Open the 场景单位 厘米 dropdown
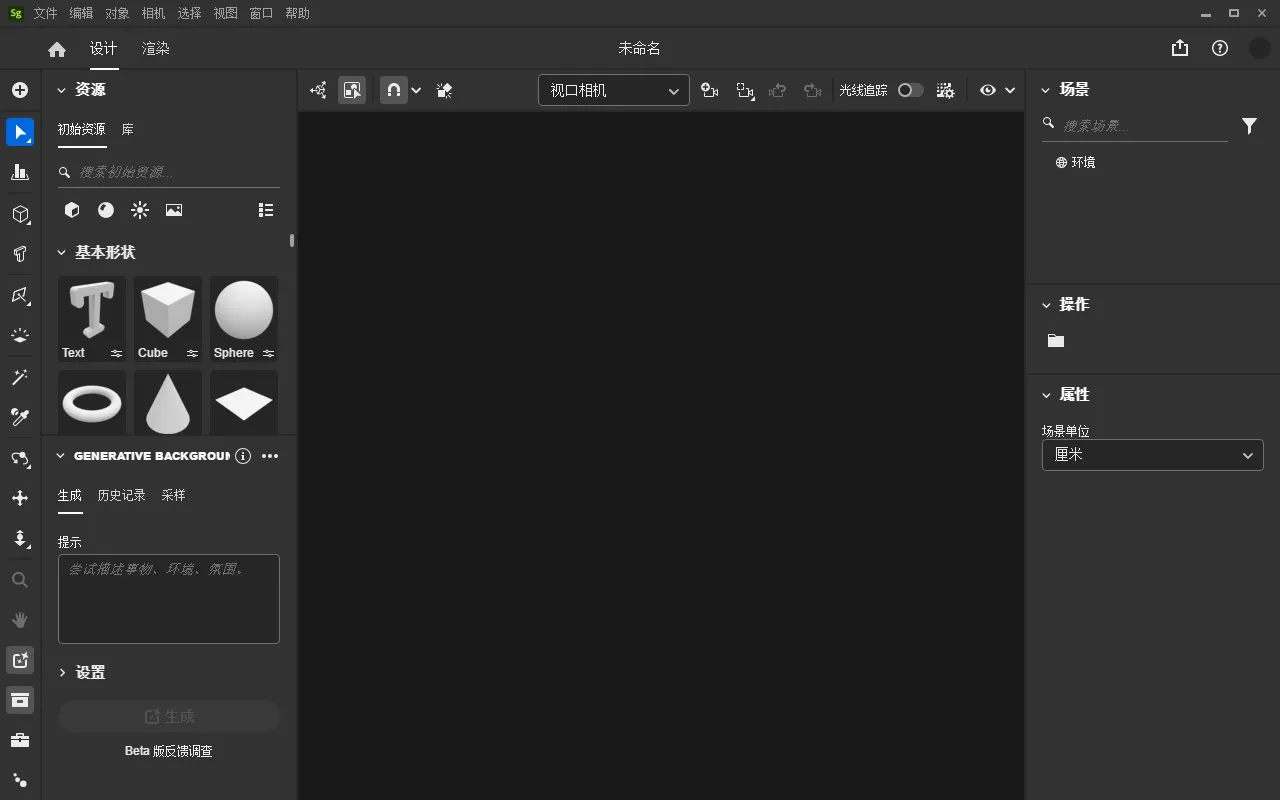 coord(1152,455)
